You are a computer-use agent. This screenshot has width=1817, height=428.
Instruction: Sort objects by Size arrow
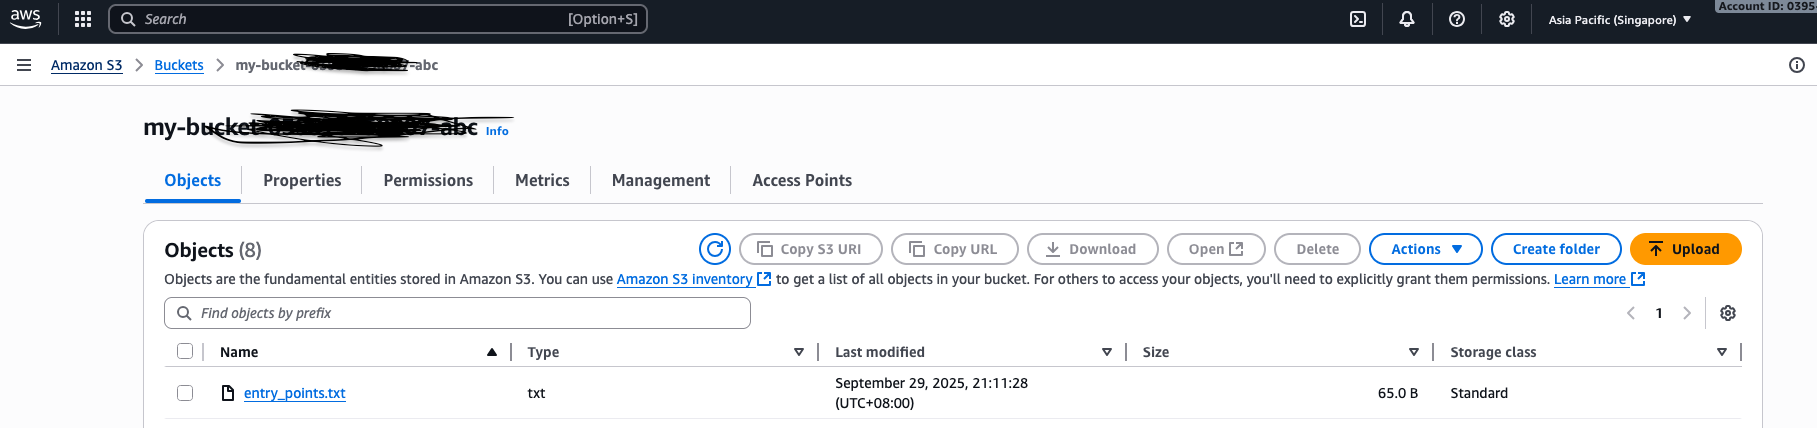1414,352
